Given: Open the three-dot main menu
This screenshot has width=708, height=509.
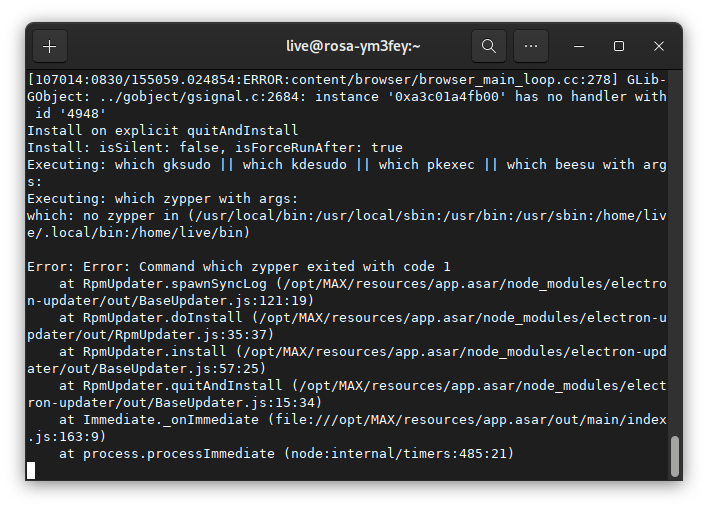Looking at the screenshot, I should [x=531, y=46].
